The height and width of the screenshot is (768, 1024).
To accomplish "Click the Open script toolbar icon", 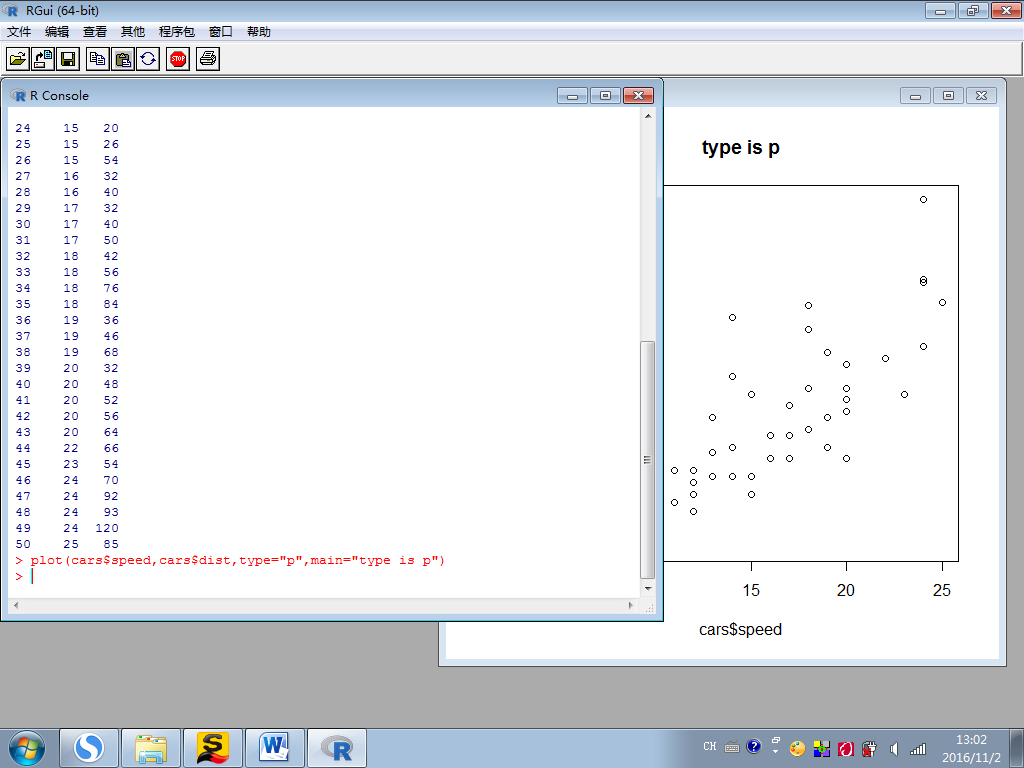I will [x=18, y=59].
